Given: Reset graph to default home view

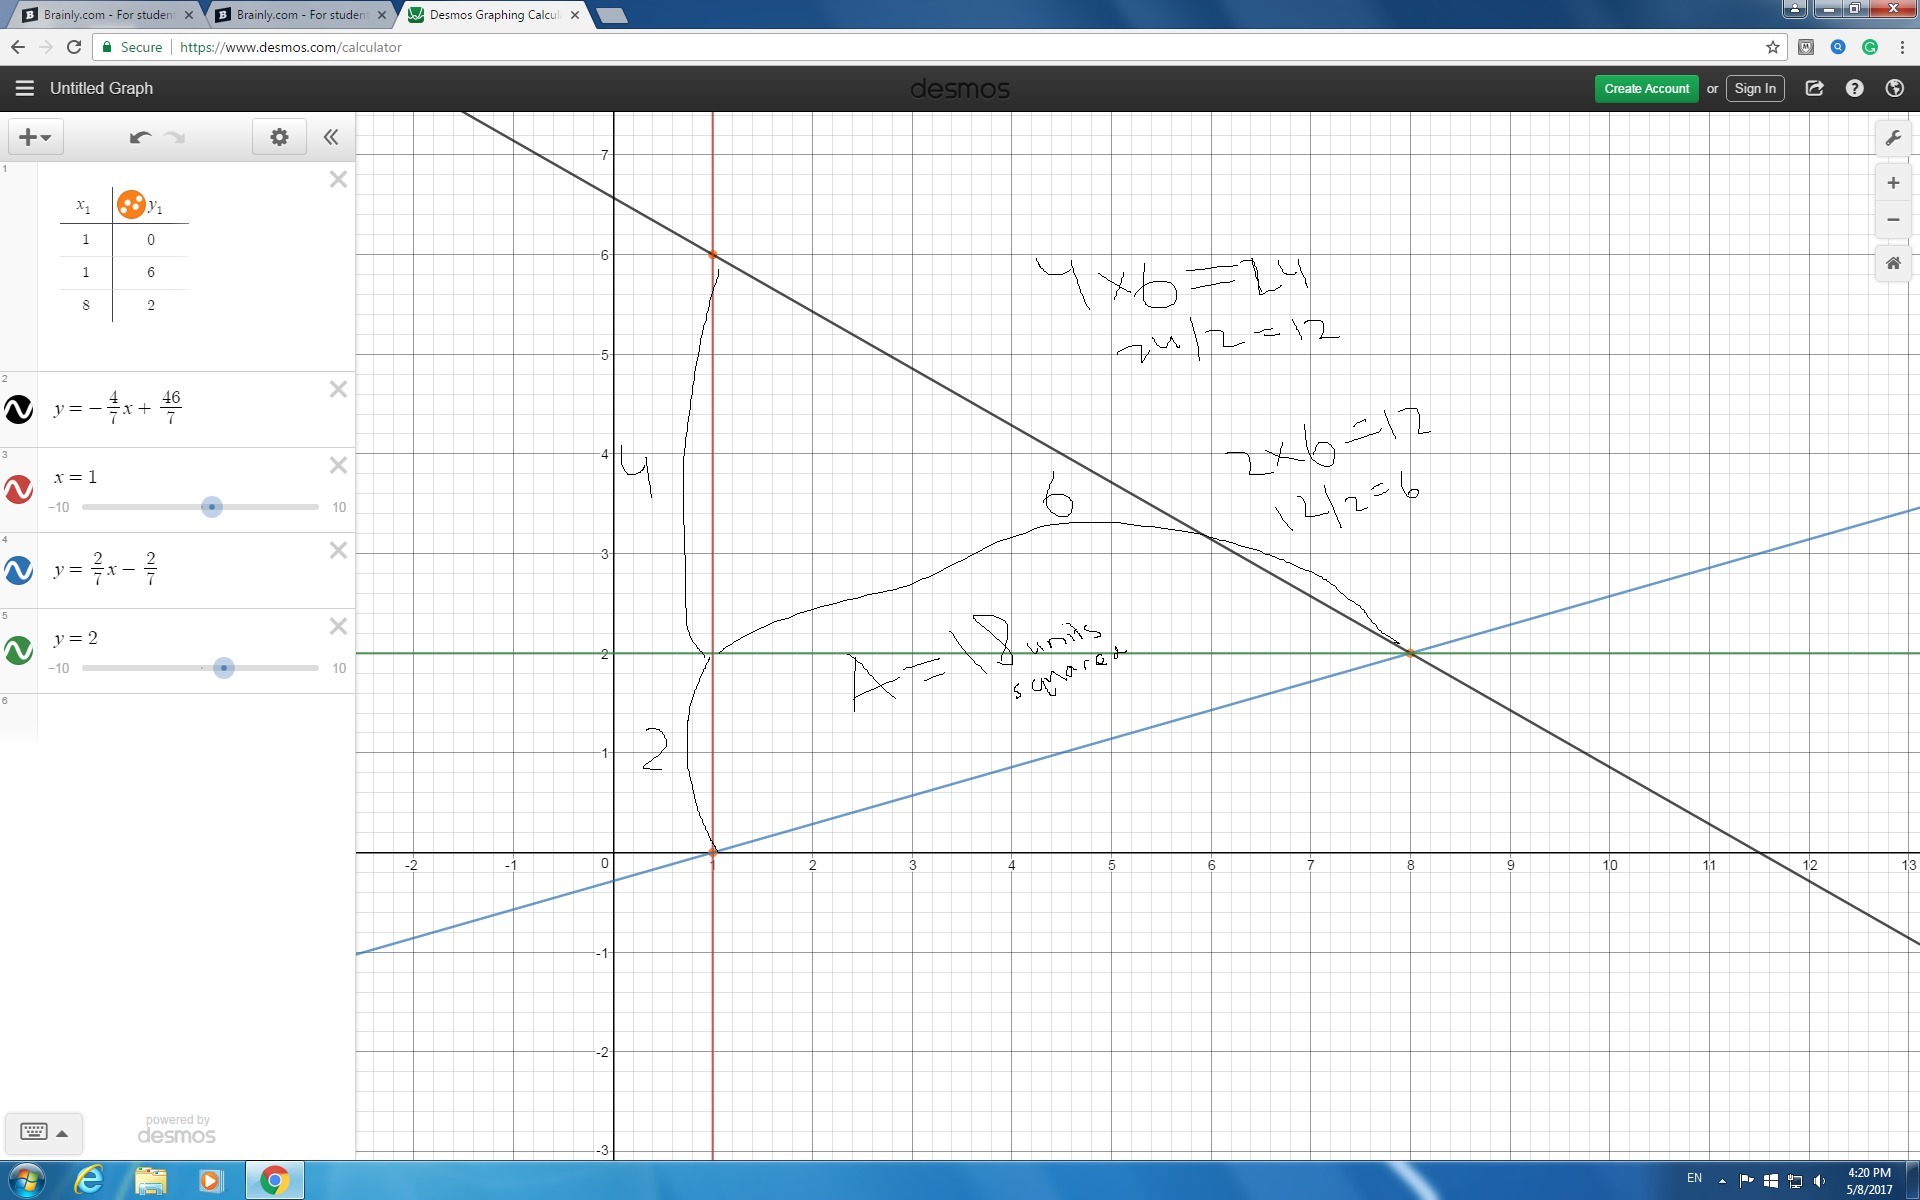Looking at the screenshot, I should [1893, 263].
